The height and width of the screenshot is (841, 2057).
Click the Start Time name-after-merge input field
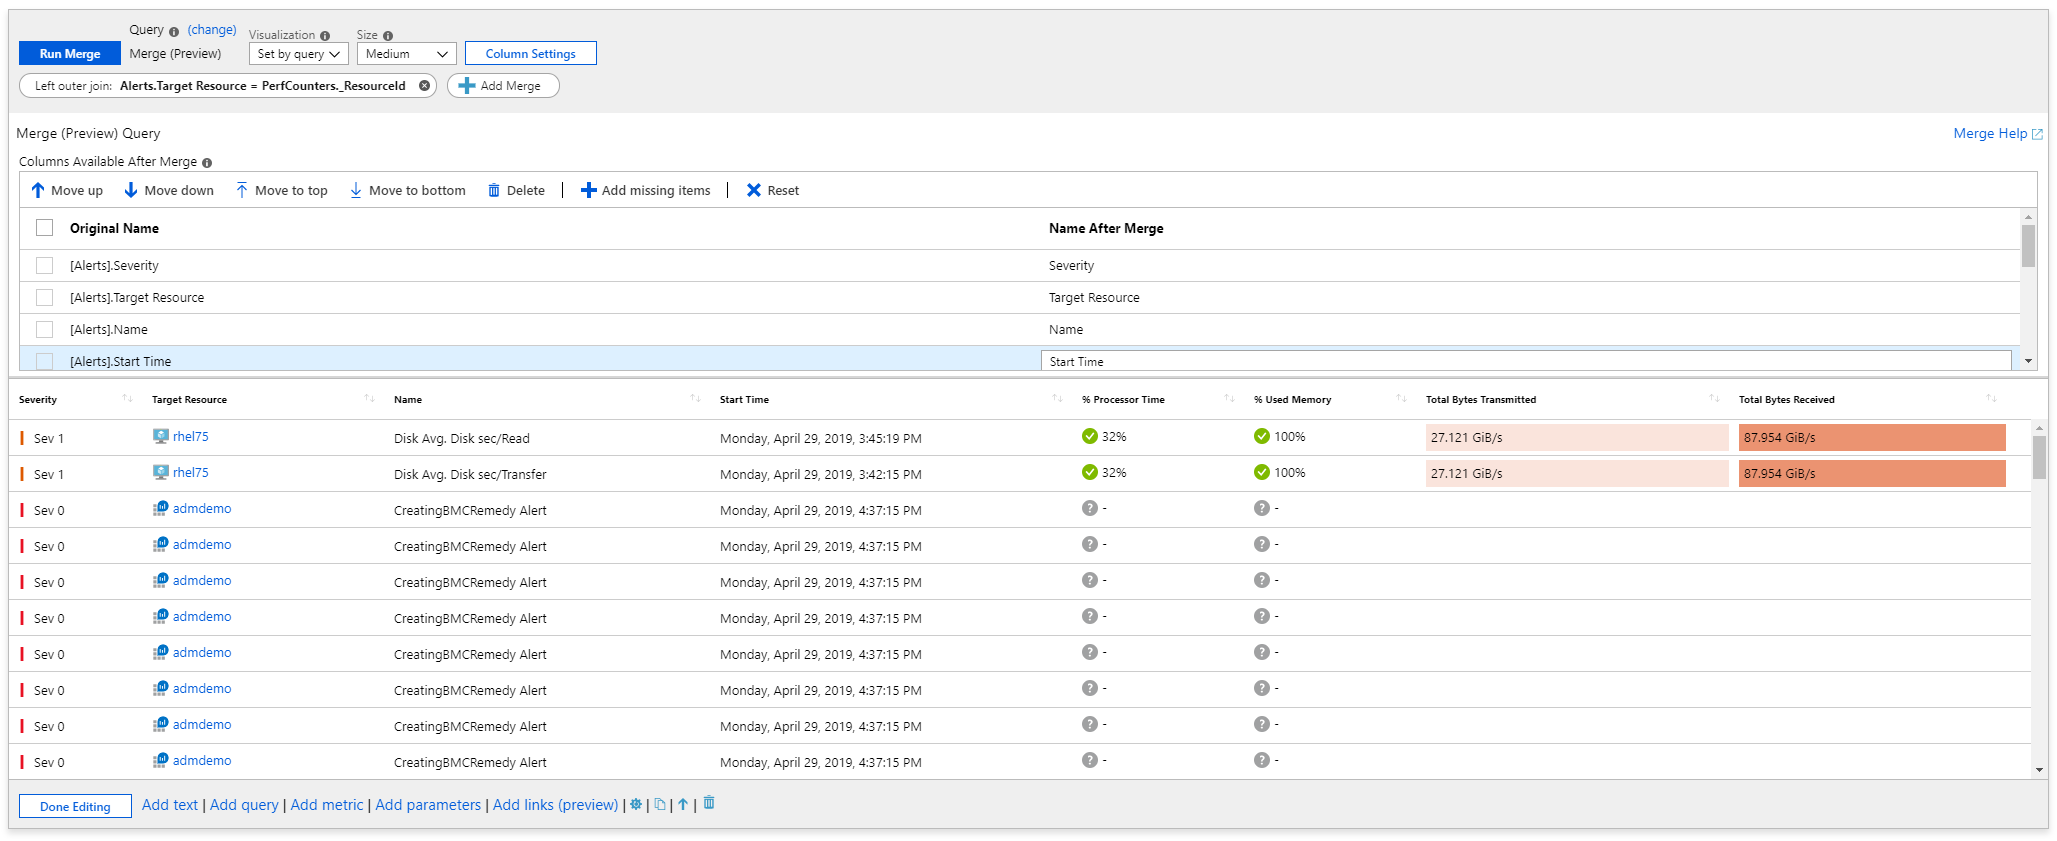point(1525,361)
